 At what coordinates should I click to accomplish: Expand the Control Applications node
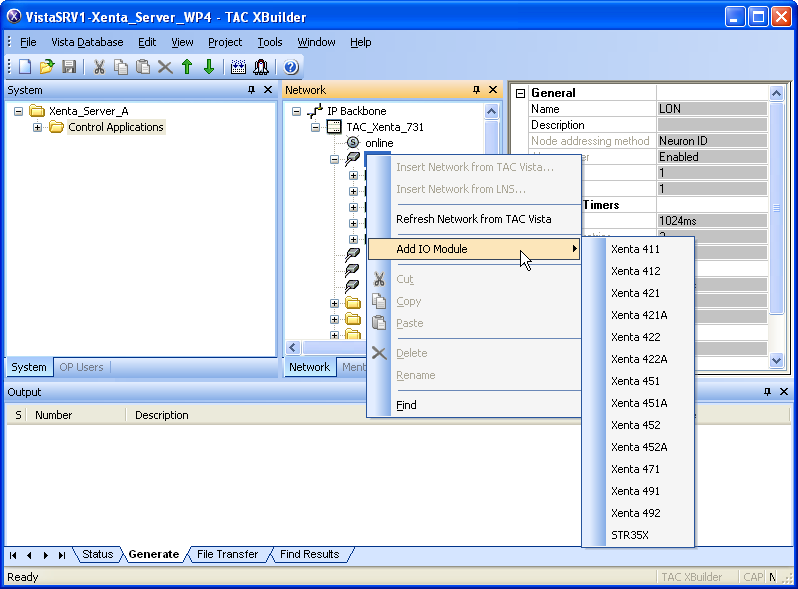[x=37, y=127]
